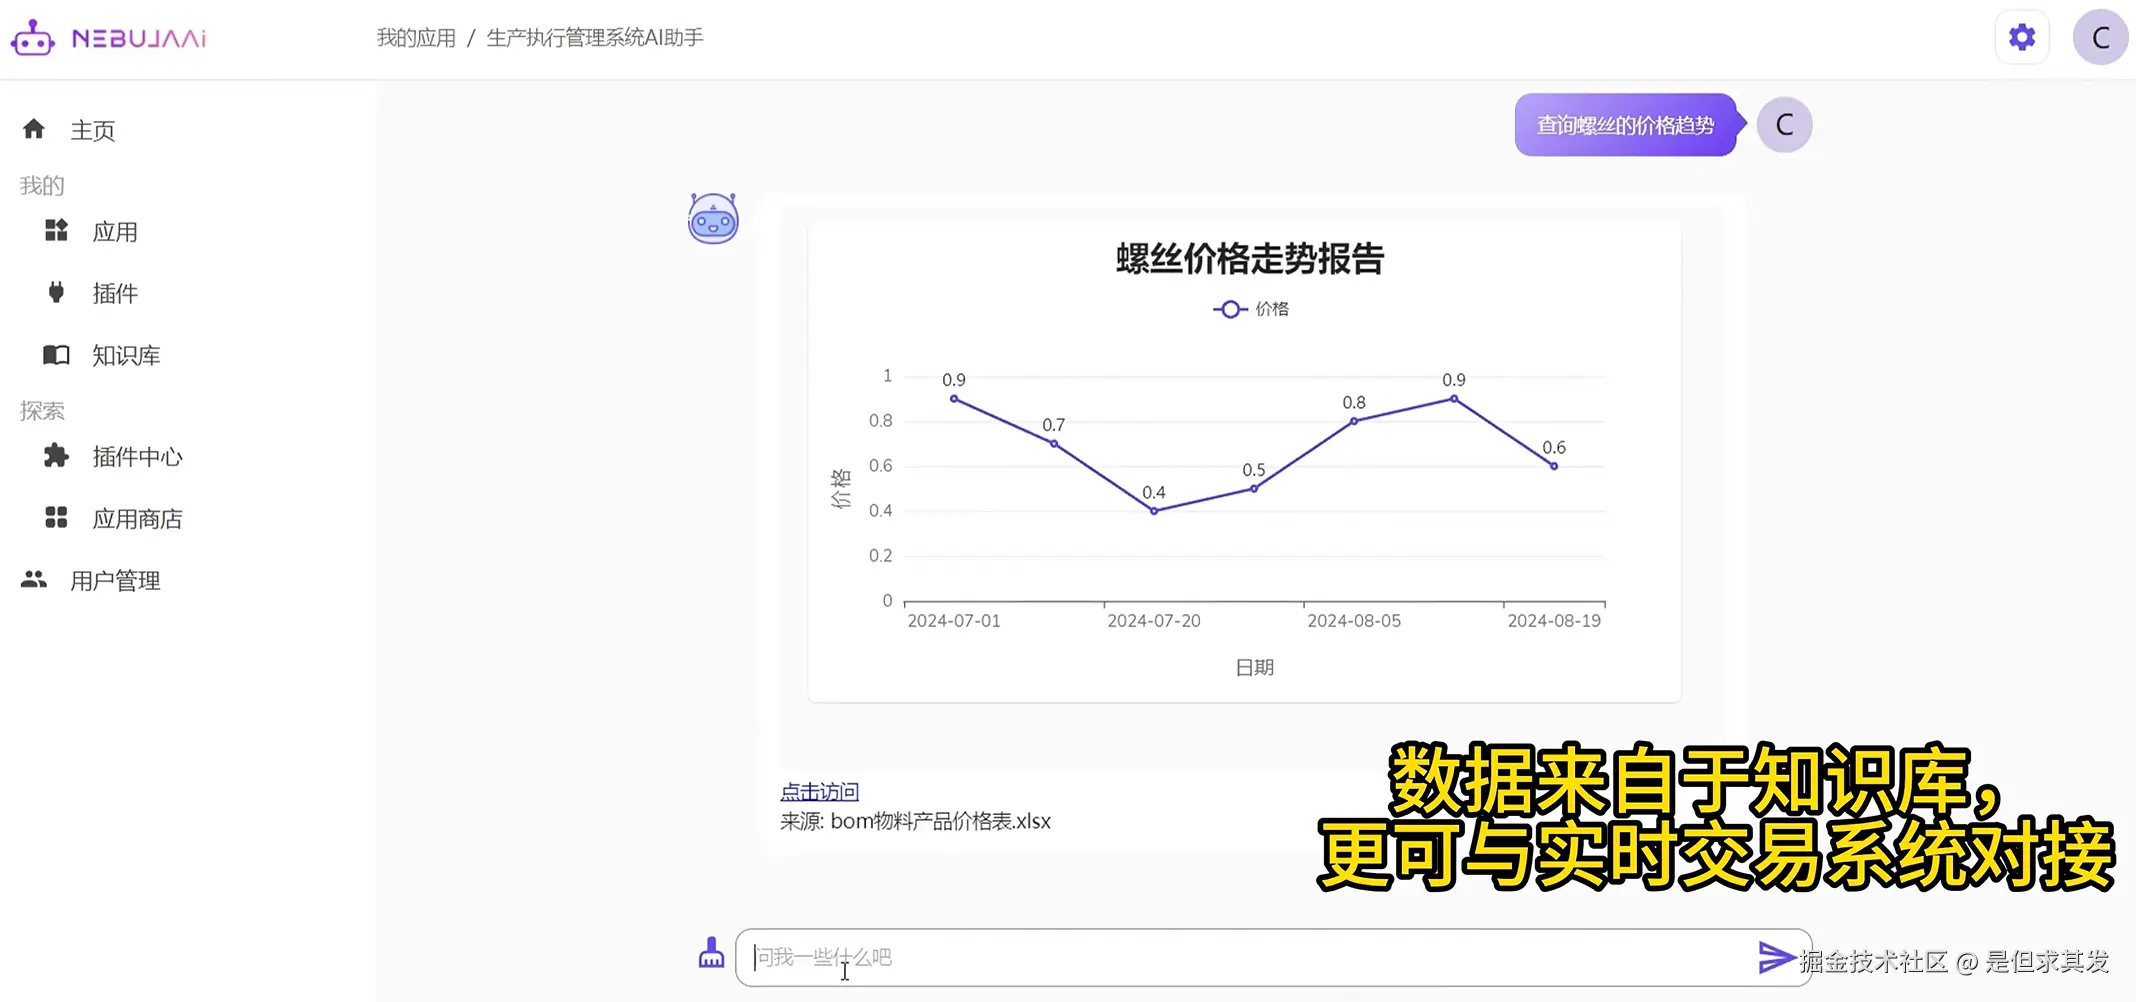Select the 应用 sidebar icon

click(x=55, y=231)
